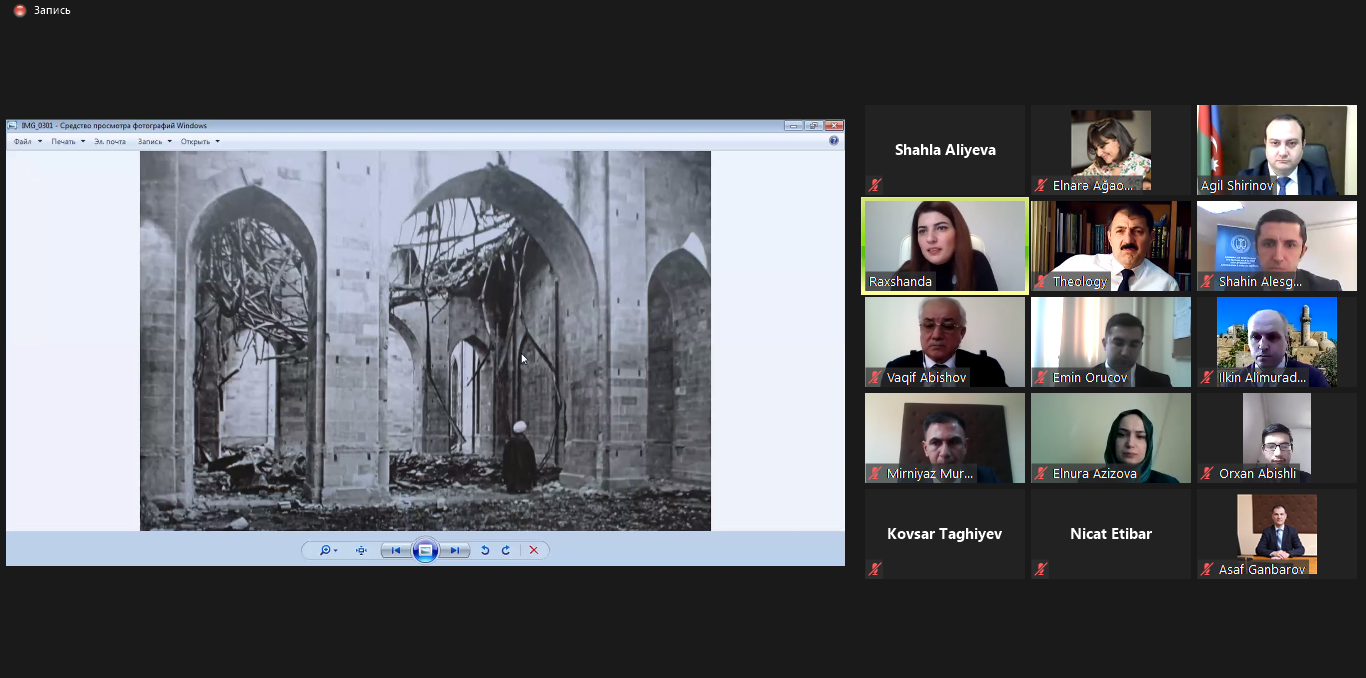Rotate the photo counterclockwise

tap(485, 550)
